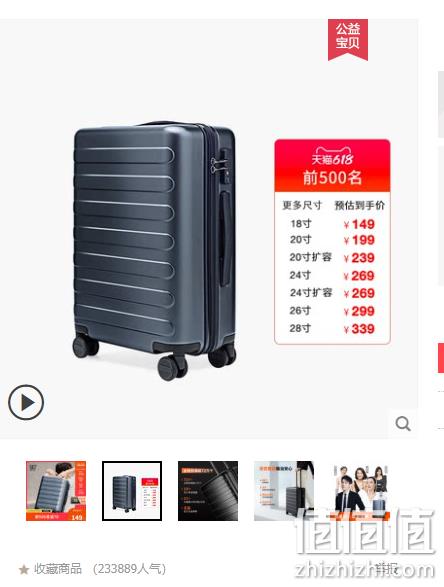444x587 pixels.
Task: Click the red 公益宝贝 ribbon badge
Action: pyautogui.click(x=348, y=39)
